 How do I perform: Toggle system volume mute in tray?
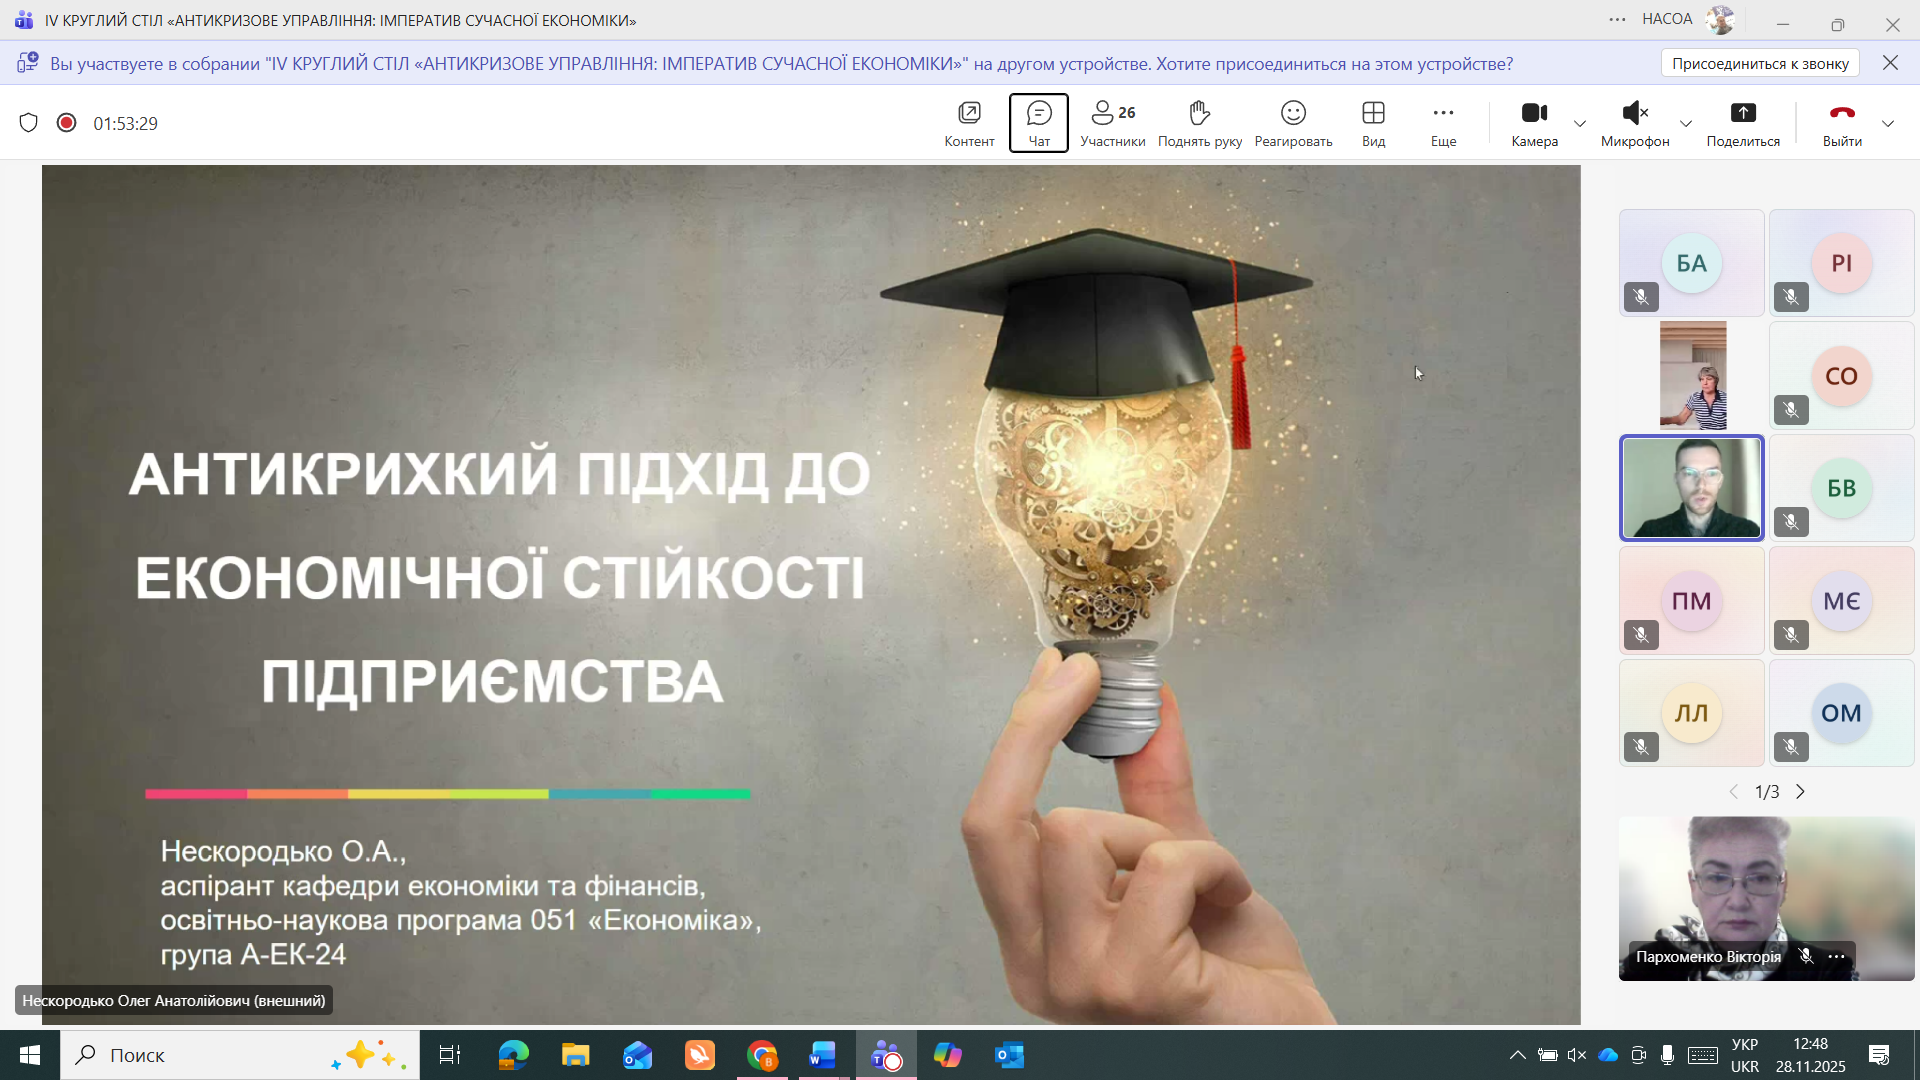(x=1577, y=1055)
